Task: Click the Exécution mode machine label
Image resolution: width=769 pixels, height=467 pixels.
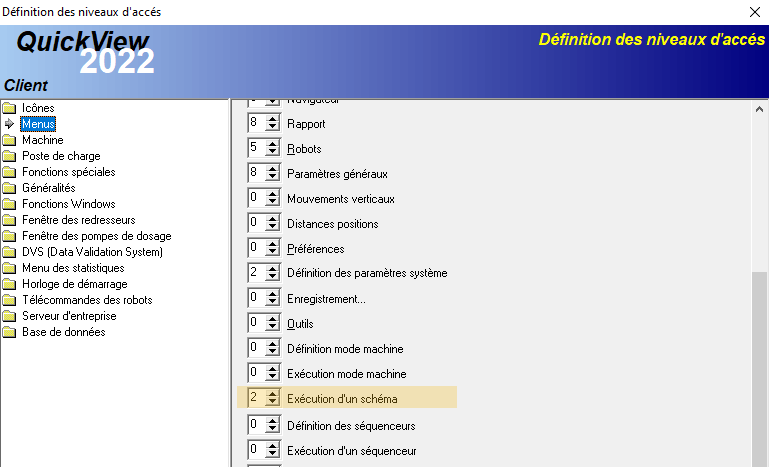Action: point(347,374)
